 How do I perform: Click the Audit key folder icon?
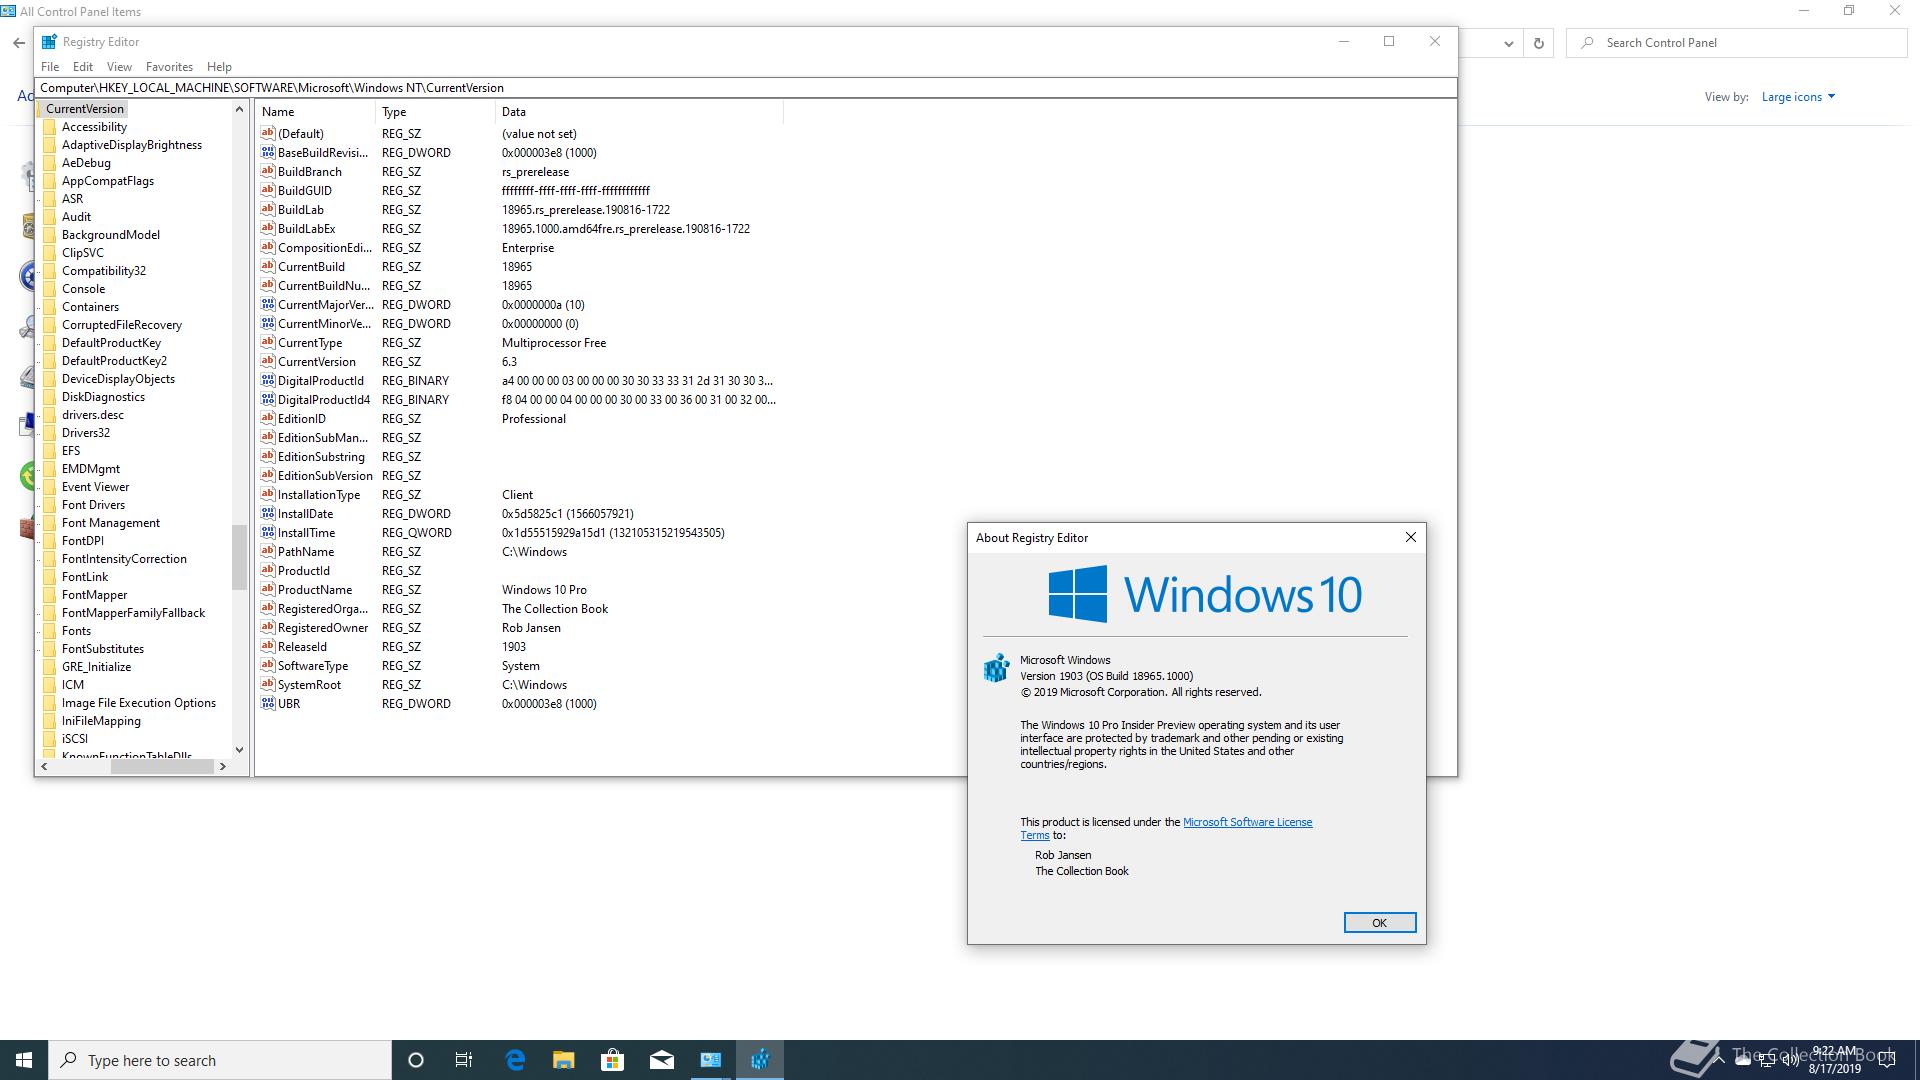(x=50, y=217)
